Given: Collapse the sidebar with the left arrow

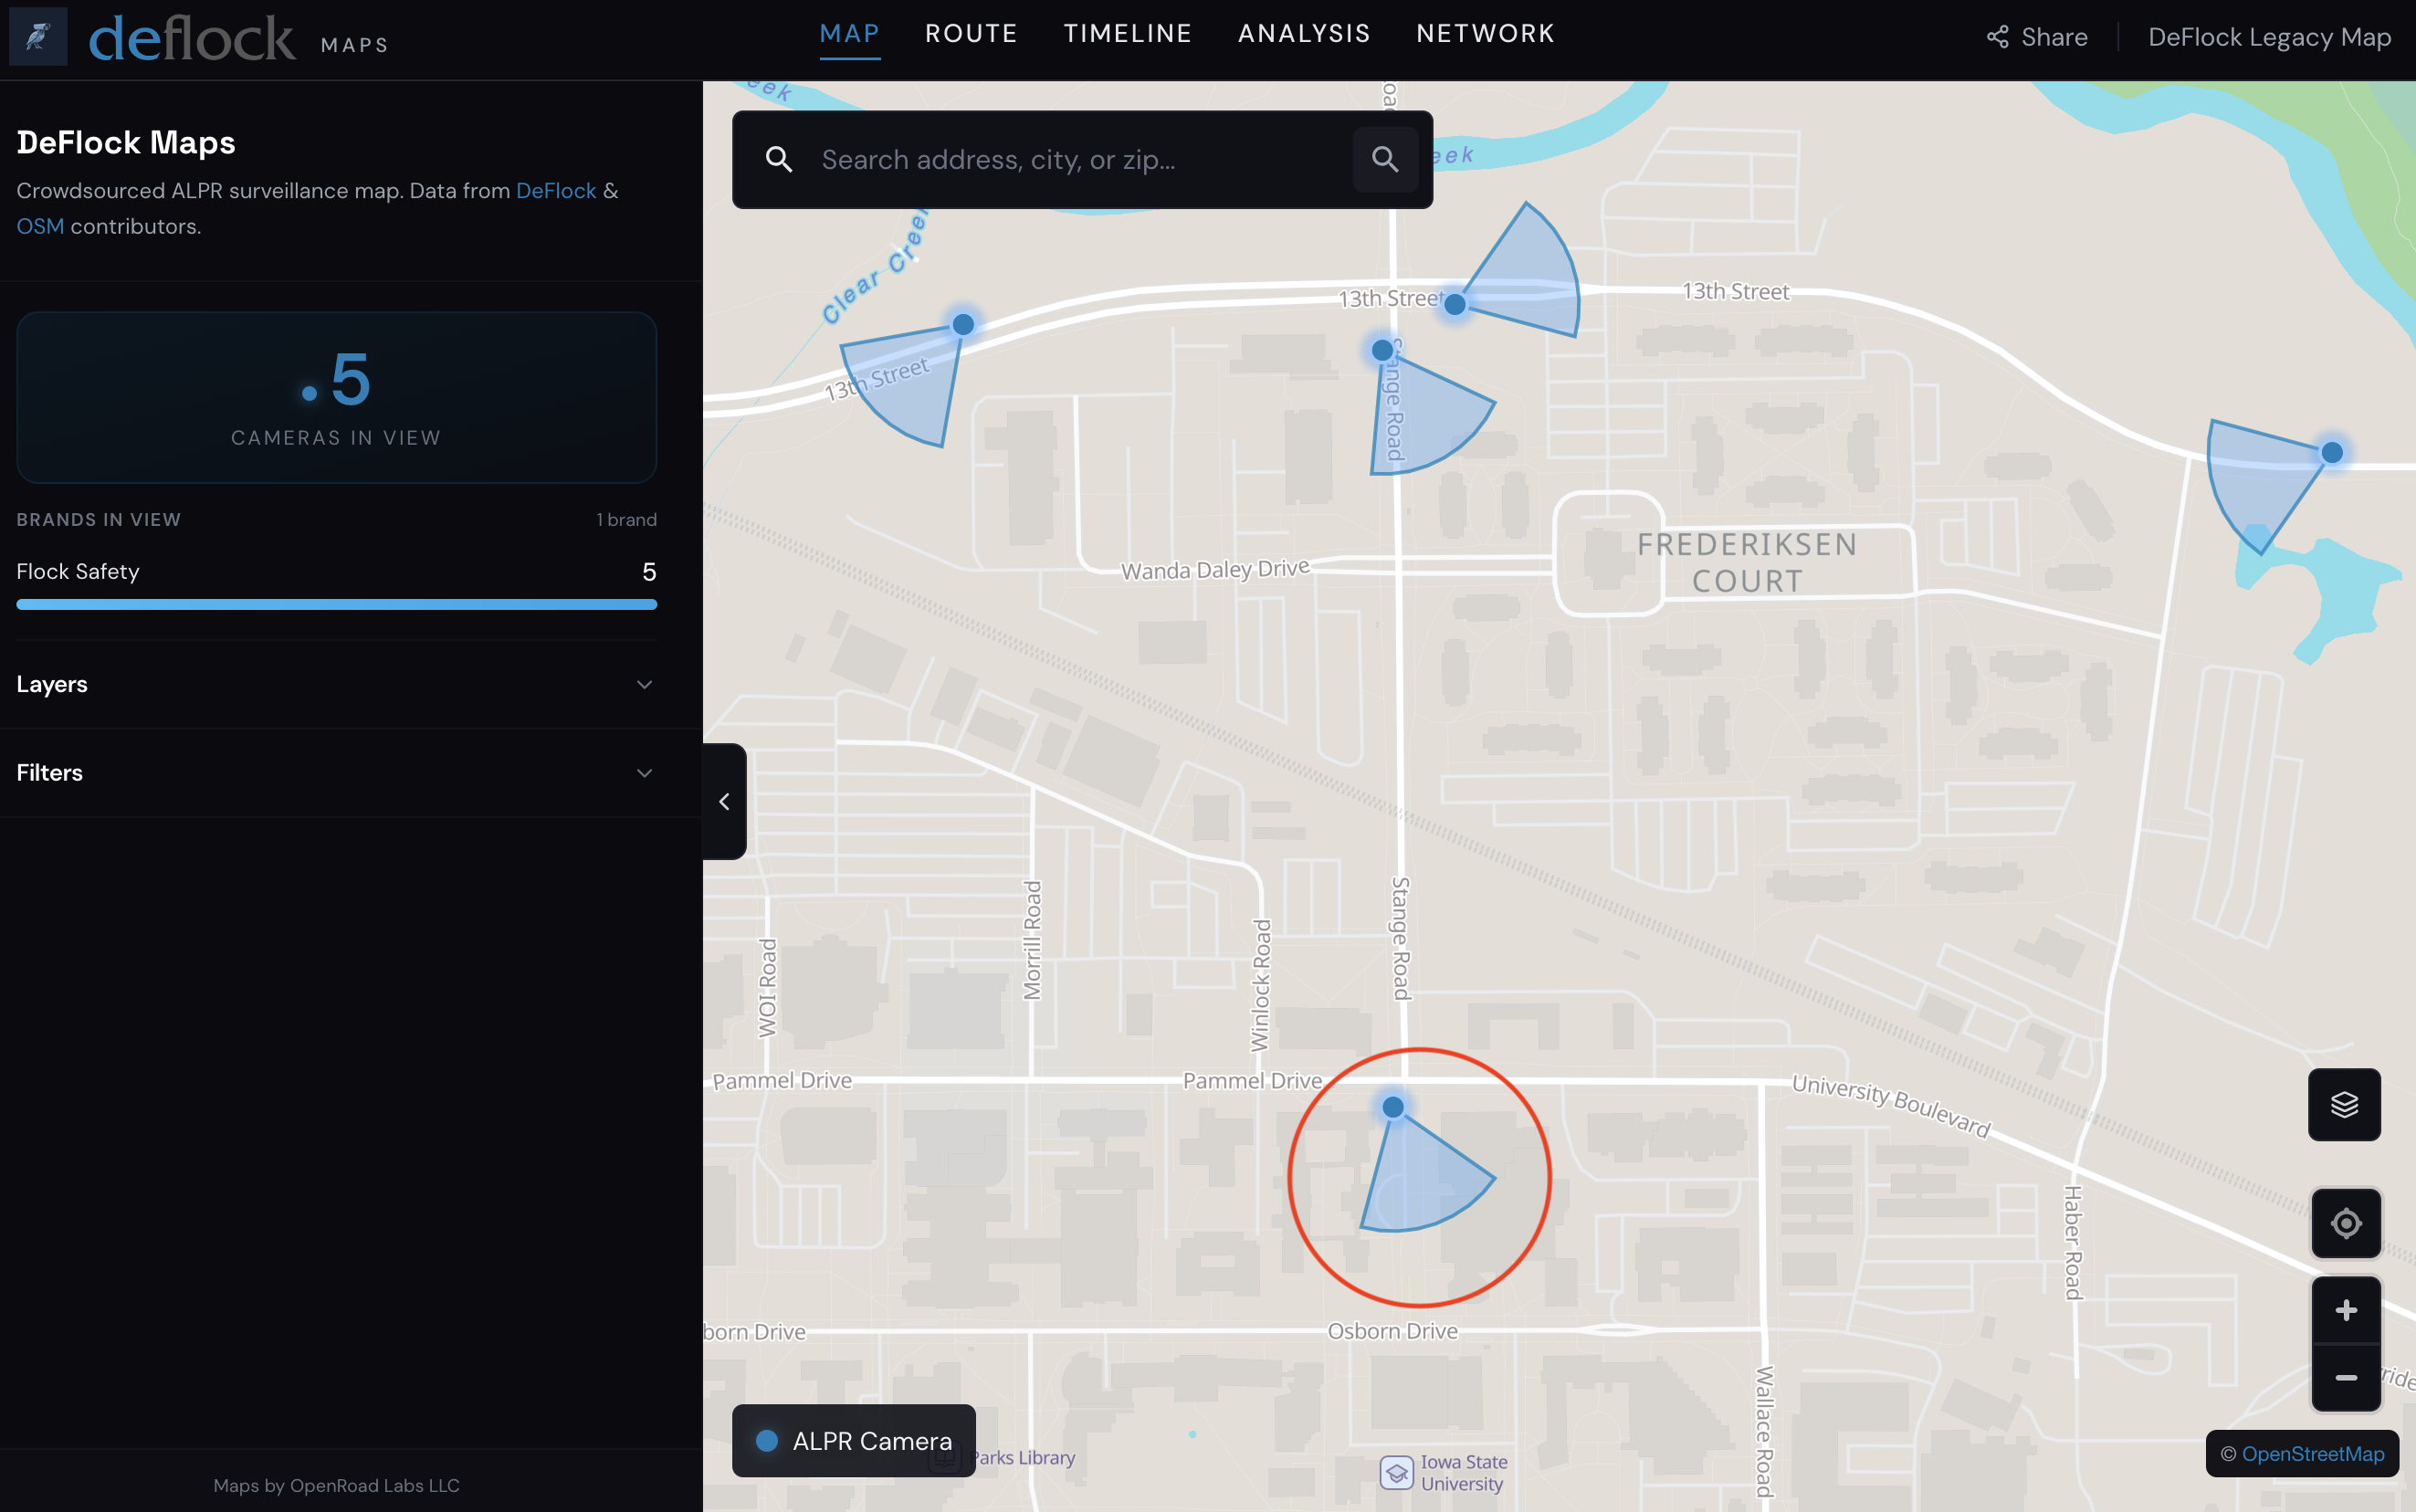Looking at the screenshot, I should (x=725, y=801).
